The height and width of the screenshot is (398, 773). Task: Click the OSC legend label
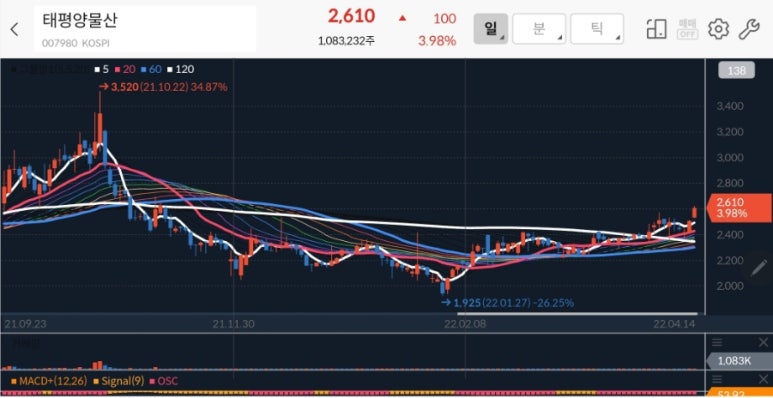click(x=164, y=381)
